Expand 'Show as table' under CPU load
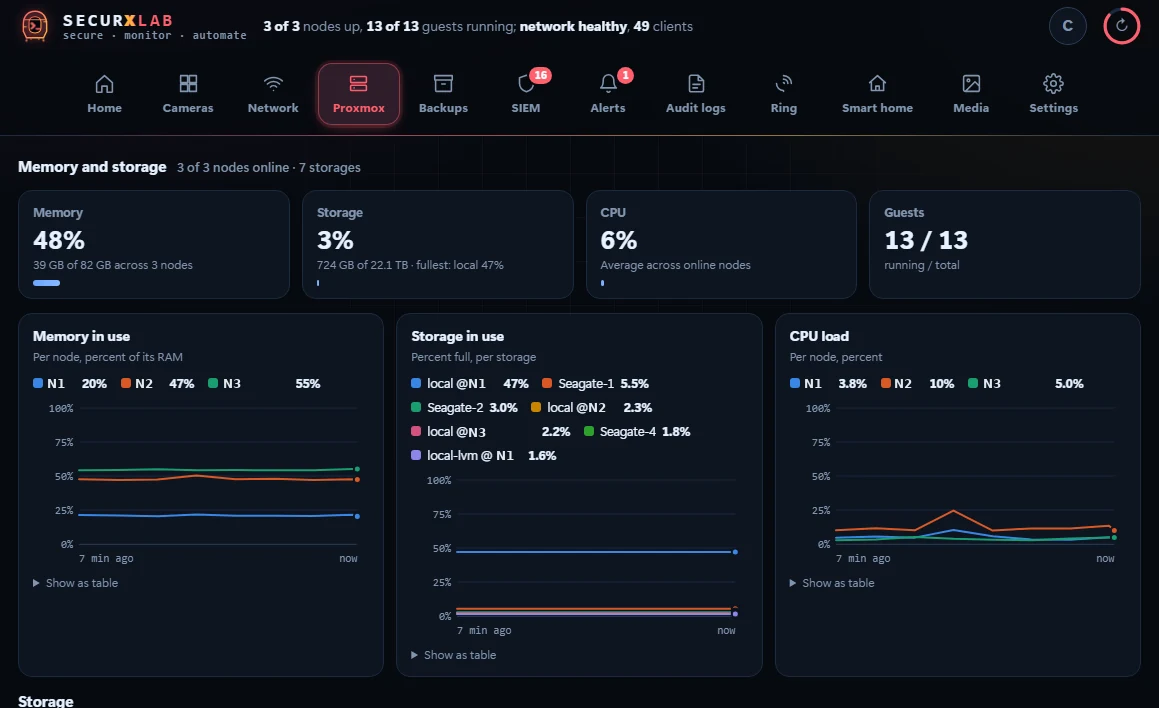This screenshot has width=1159, height=708. (x=832, y=583)
